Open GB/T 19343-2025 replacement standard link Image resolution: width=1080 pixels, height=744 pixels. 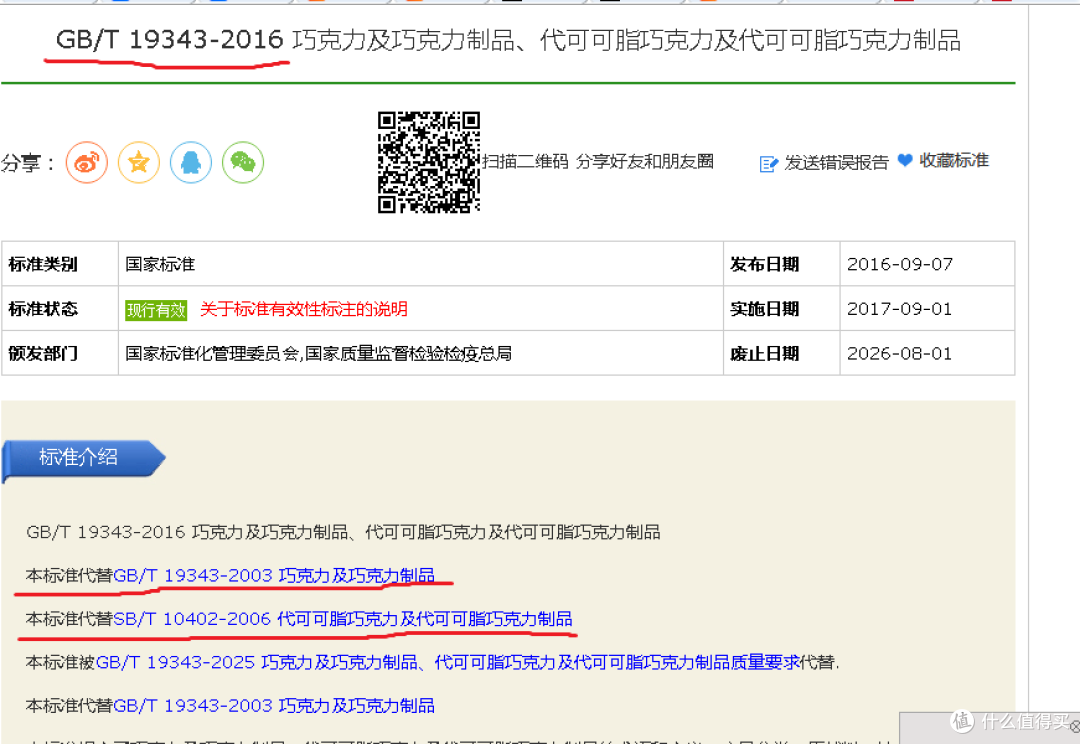(x=447, y=662)
